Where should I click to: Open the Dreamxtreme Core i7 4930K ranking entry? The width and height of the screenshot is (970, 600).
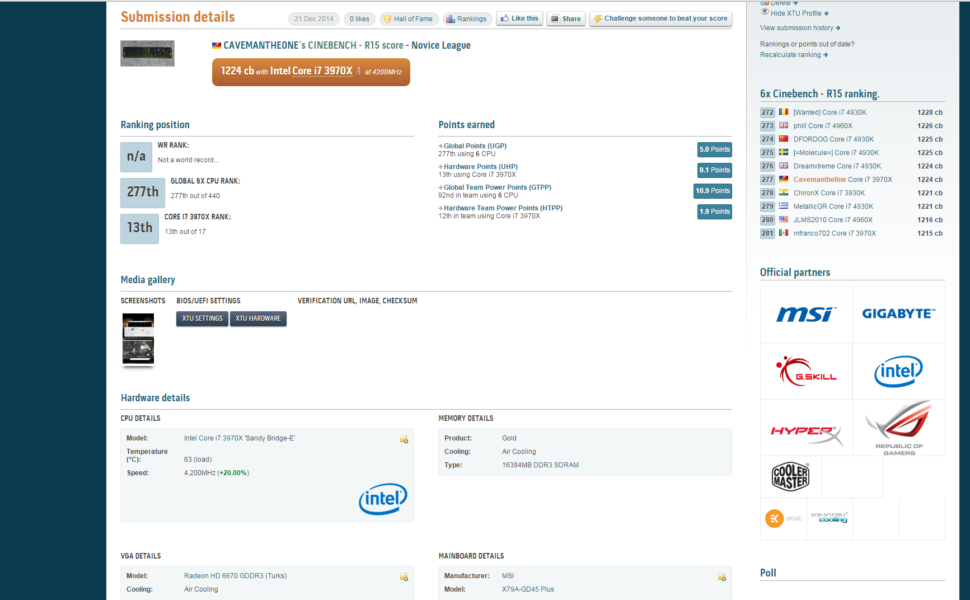(x=837, y=166)
